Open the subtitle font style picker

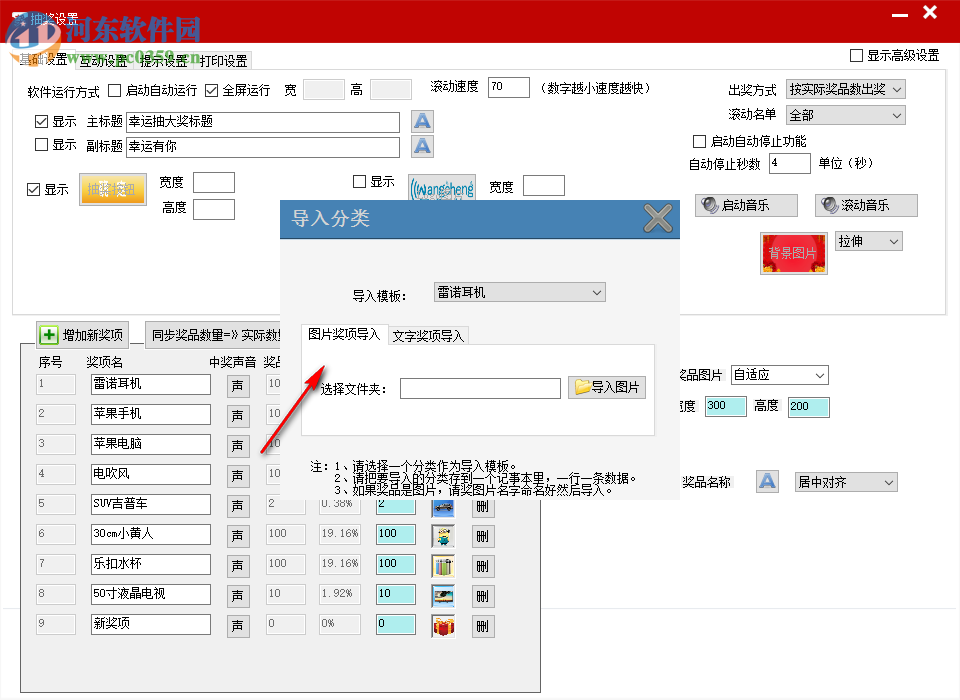pos(421,146)
